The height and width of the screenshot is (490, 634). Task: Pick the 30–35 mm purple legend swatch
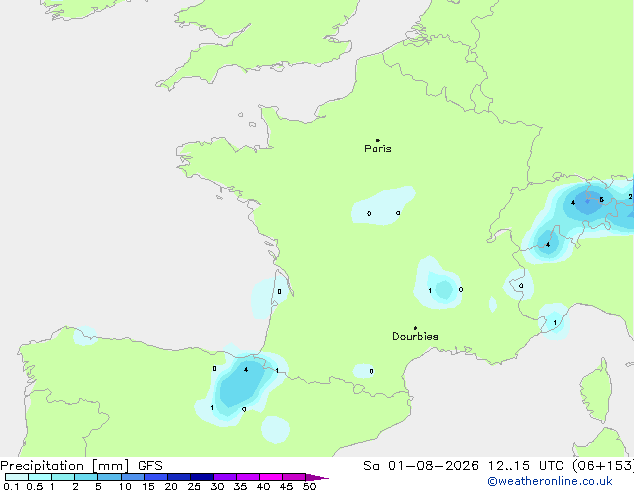click(x=225, y=477)
